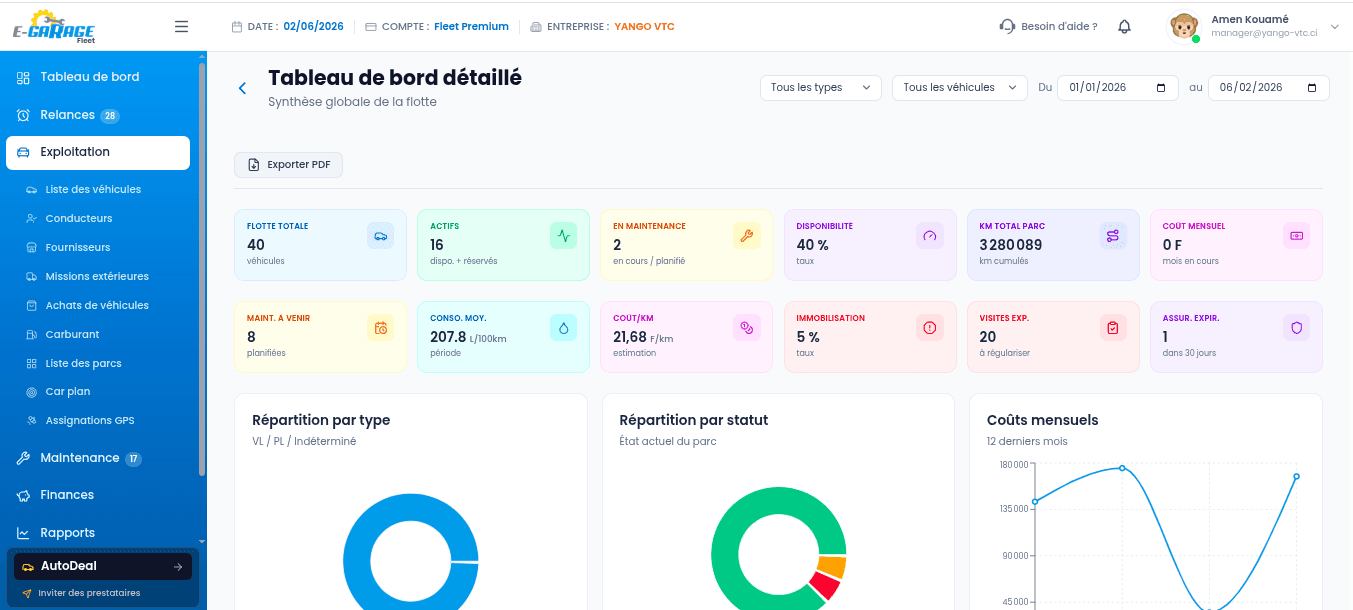Open Assignations GPS
The height and width of the screenshot is (610, 1353).
(x=90, y=421)
